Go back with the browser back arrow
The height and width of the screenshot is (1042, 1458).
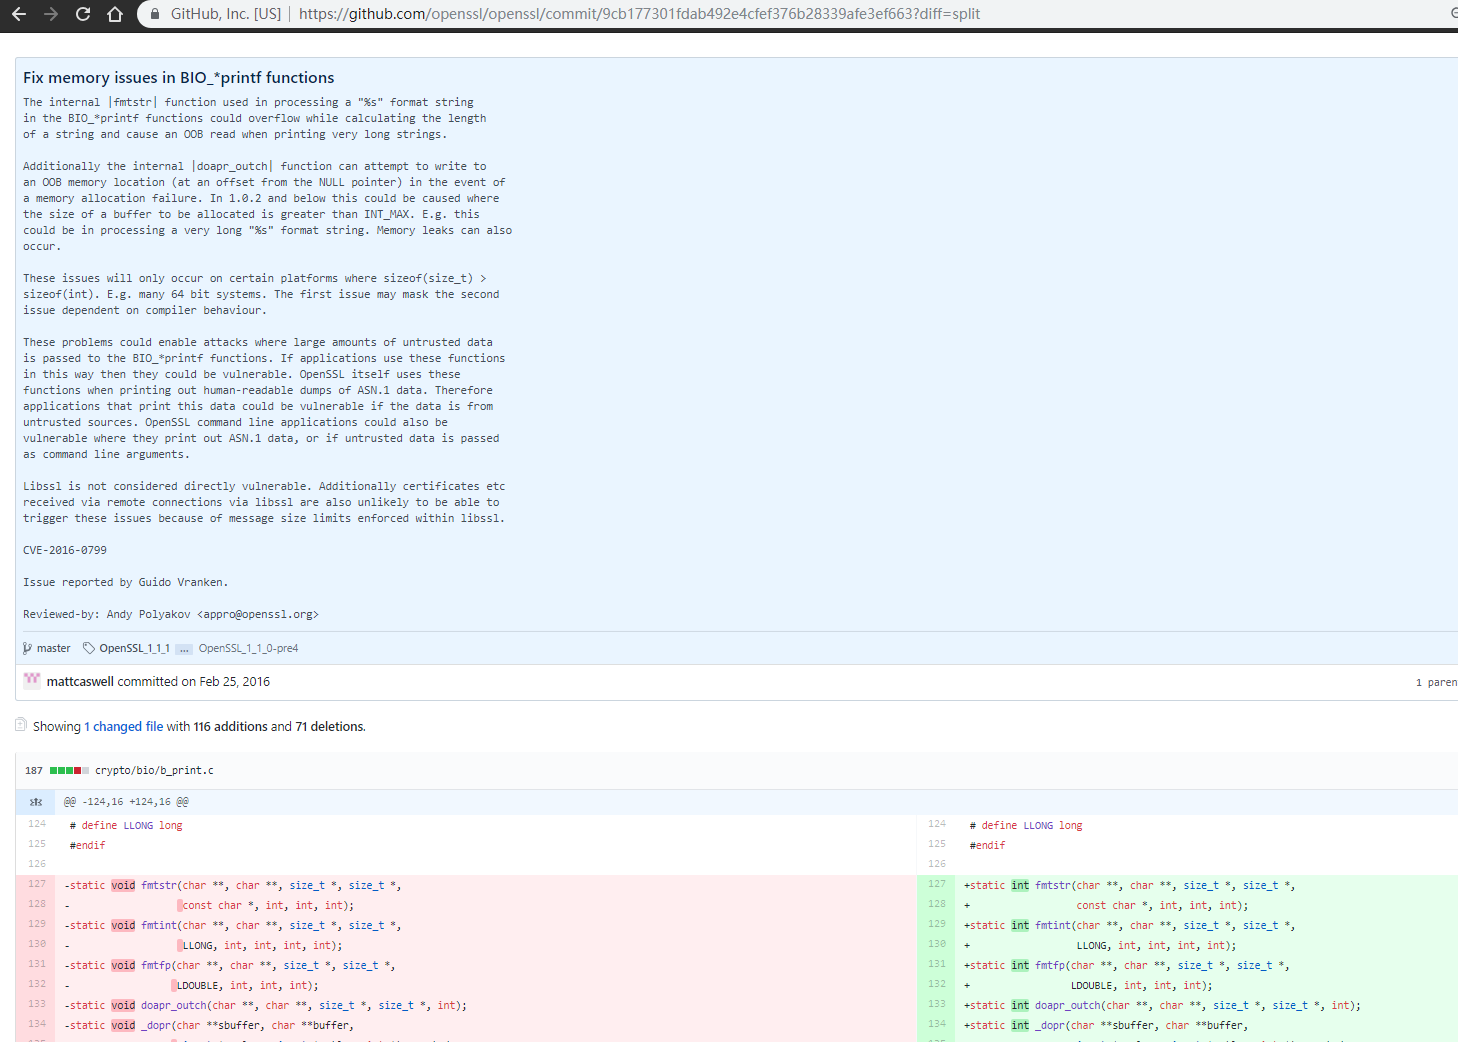(18, 14)
